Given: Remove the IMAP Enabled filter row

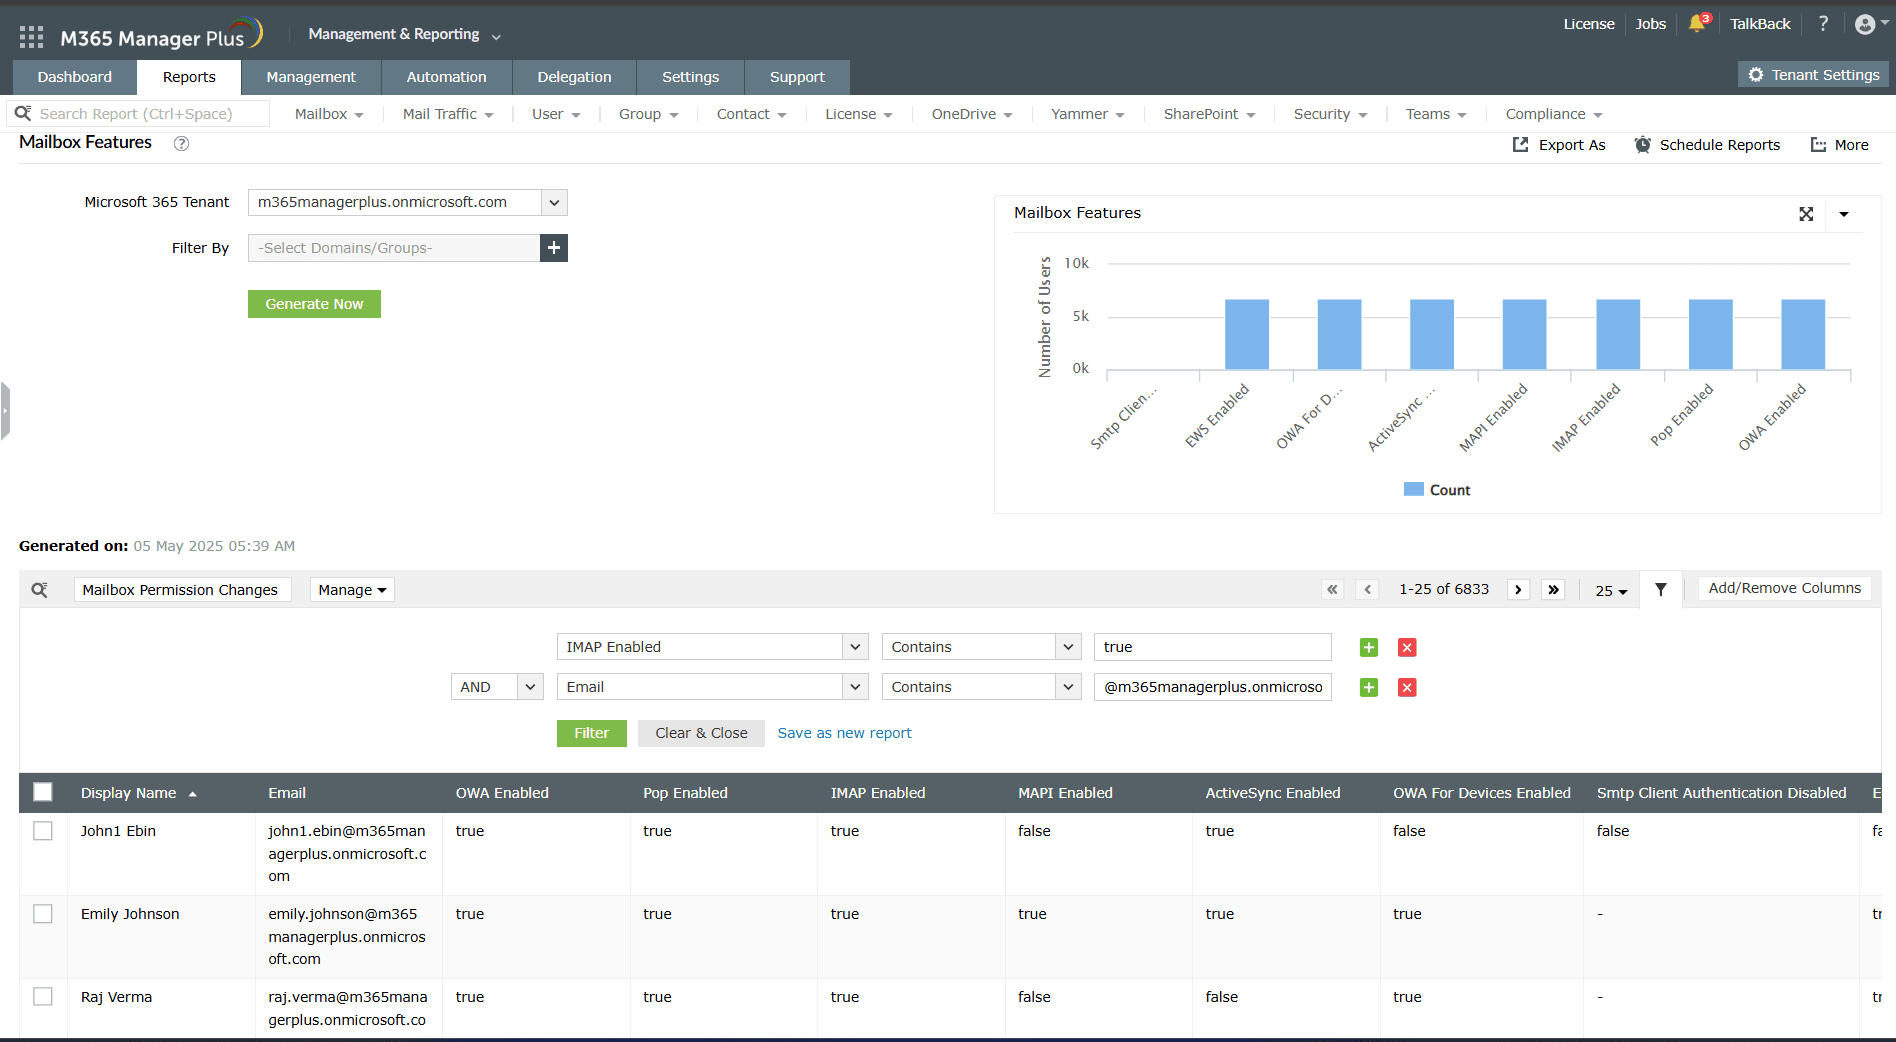Looking at the screenshot, I should point(1407,648).
